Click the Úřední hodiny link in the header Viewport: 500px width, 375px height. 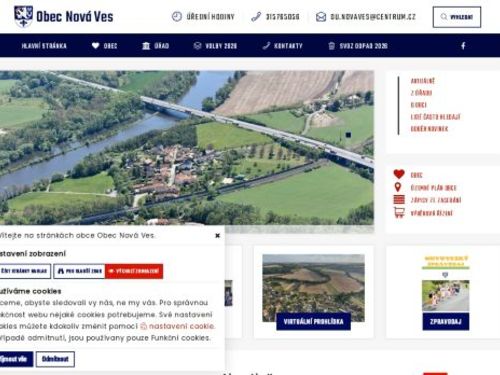coord(210,17)
